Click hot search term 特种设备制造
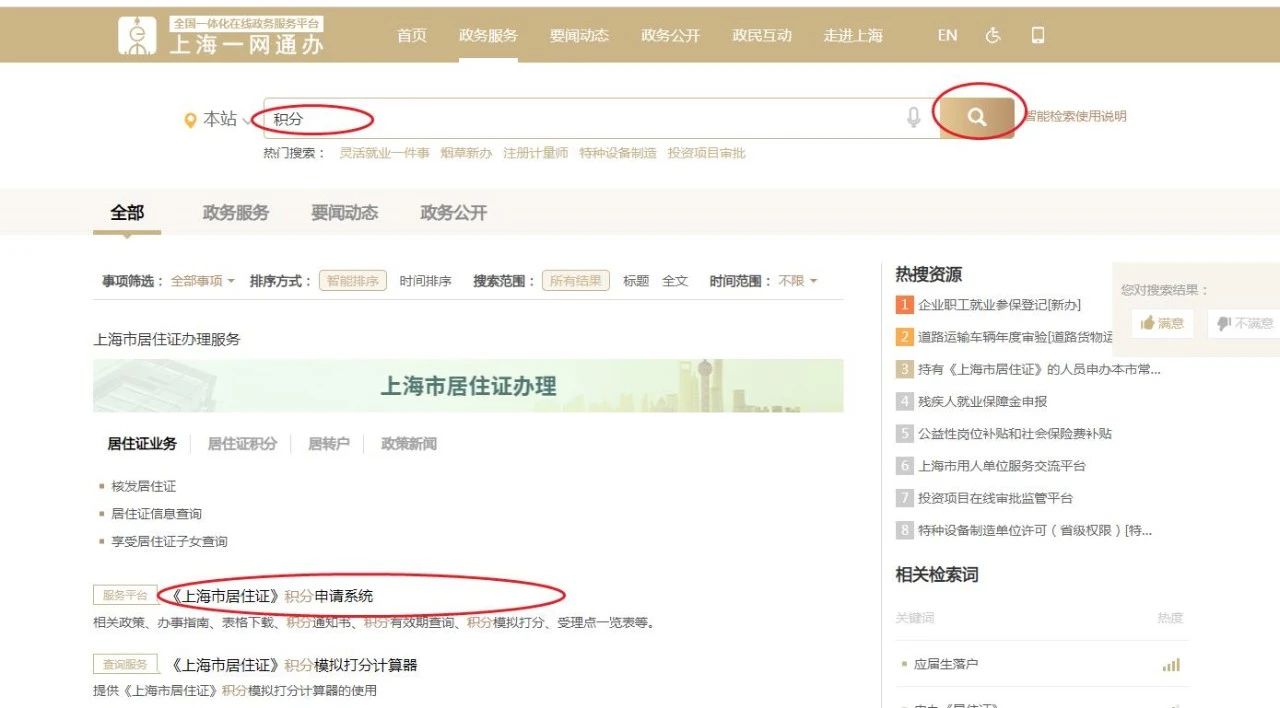 click(618, 153)
